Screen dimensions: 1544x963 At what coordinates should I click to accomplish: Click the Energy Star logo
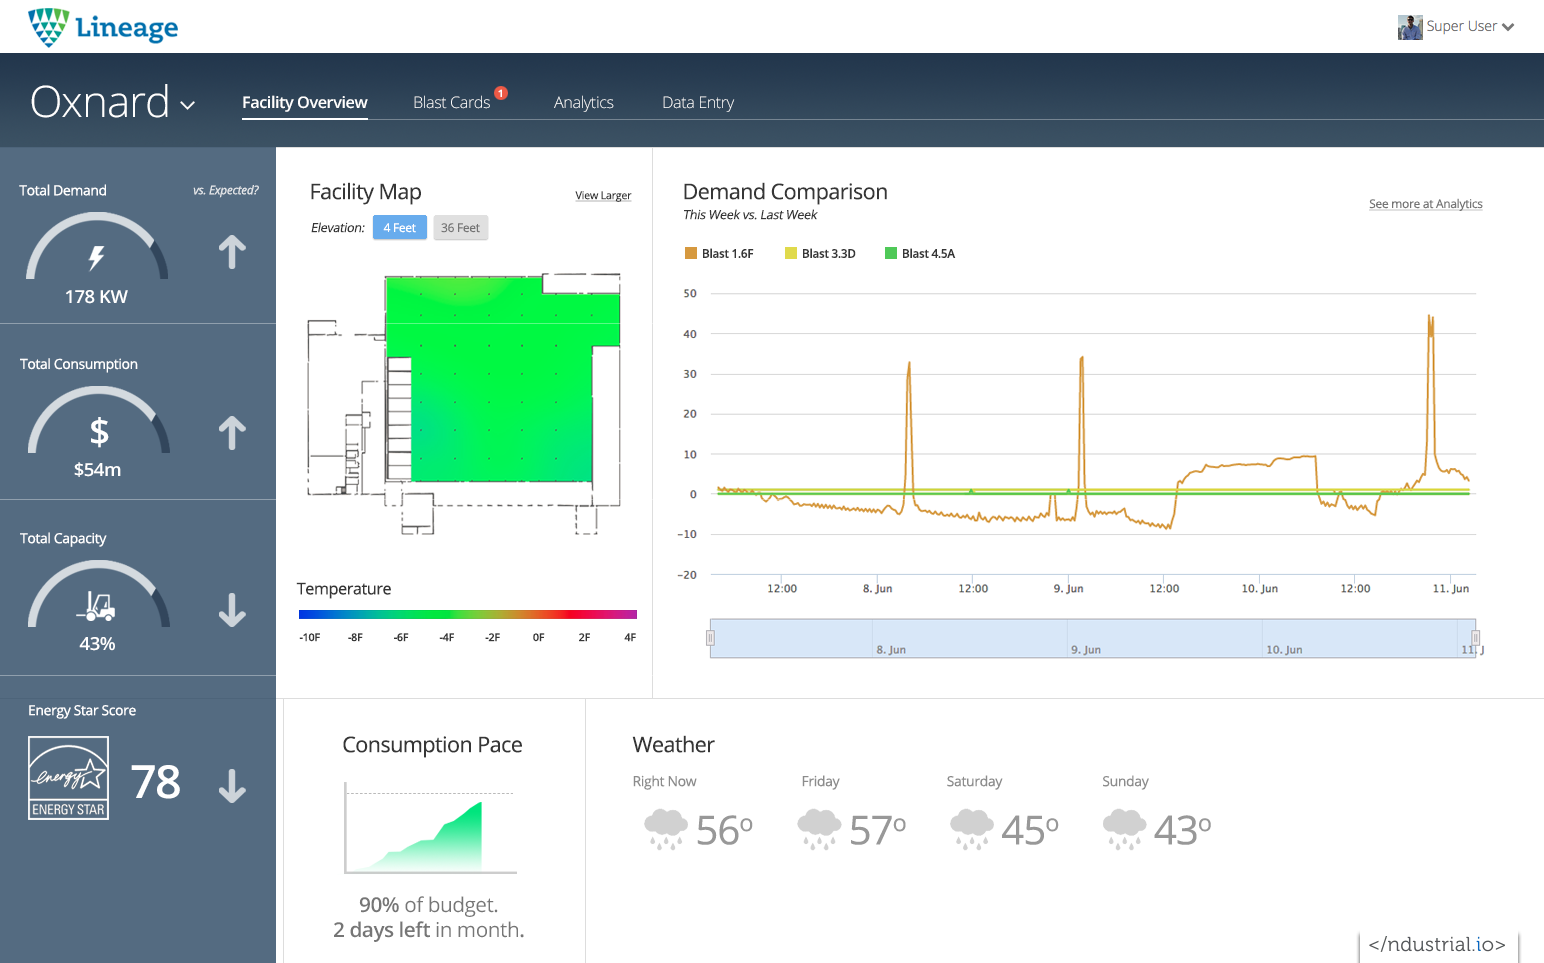pos(69,778)
